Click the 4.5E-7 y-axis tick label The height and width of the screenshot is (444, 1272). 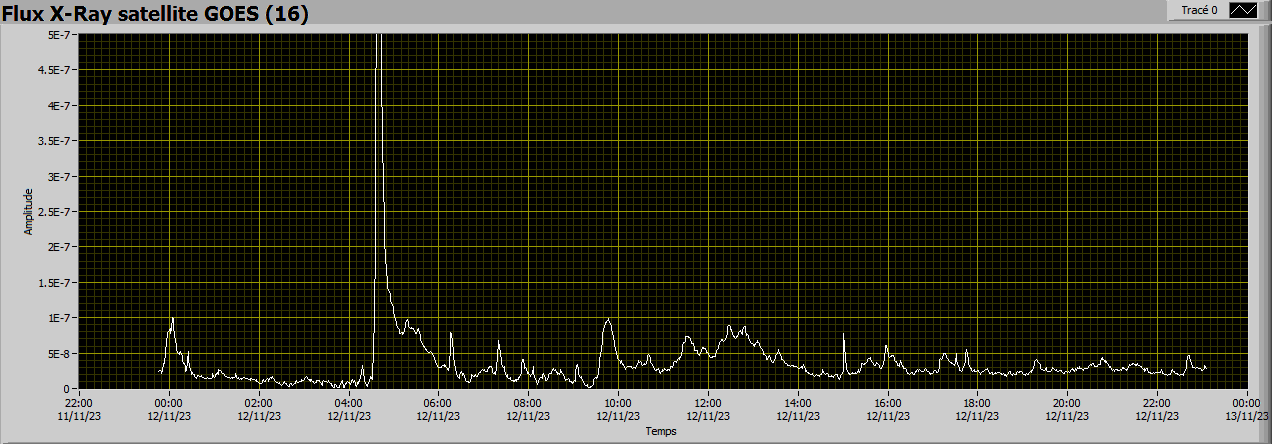57,70
